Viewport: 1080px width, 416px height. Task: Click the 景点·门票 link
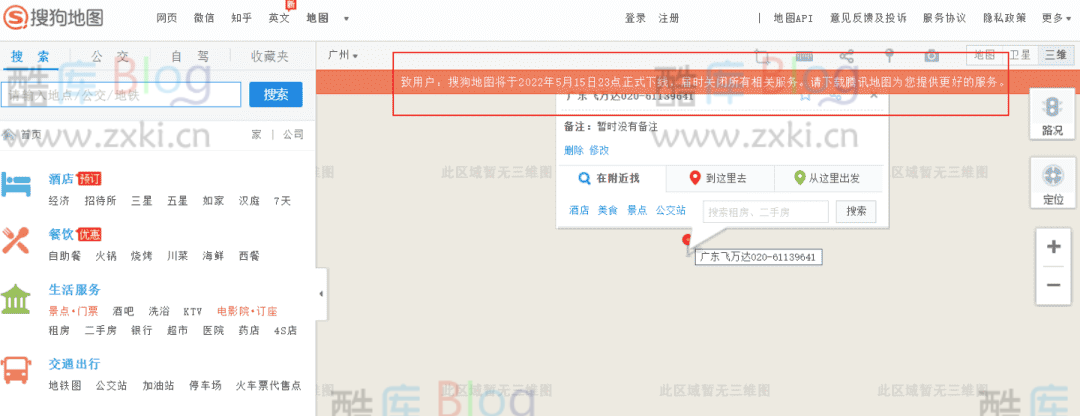click(73, 311)
